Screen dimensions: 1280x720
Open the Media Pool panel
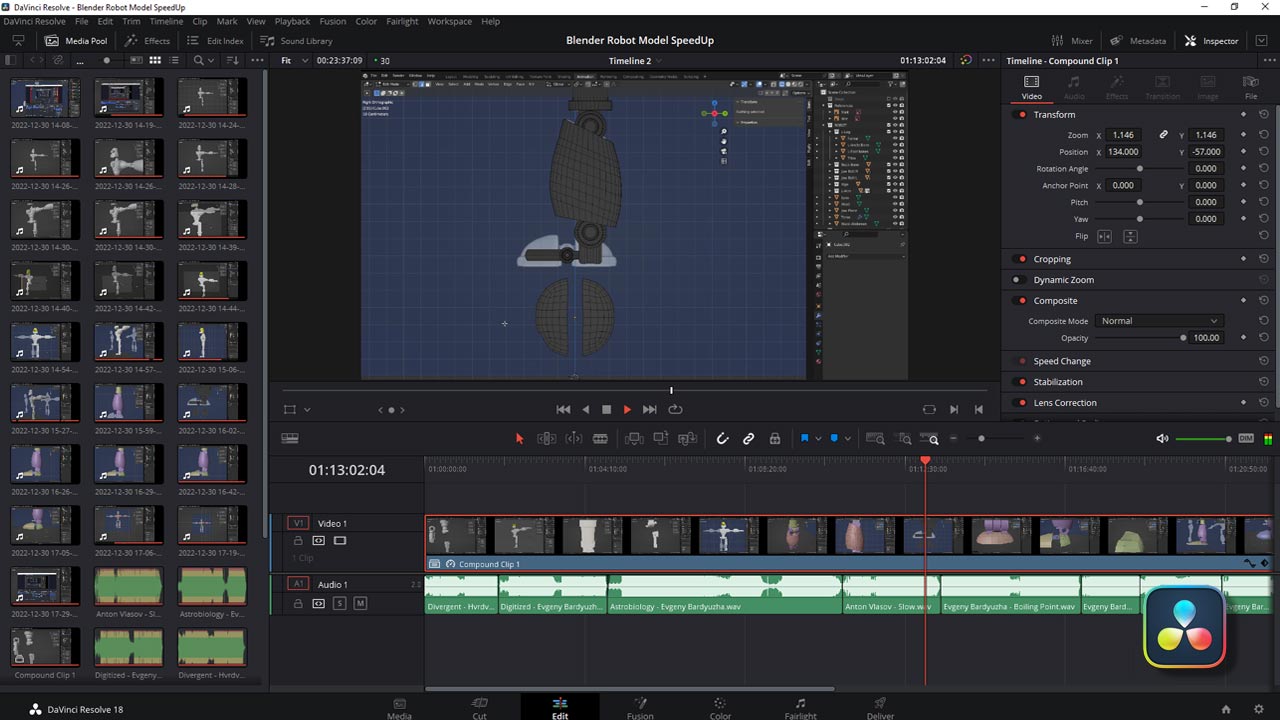(76, 41)
